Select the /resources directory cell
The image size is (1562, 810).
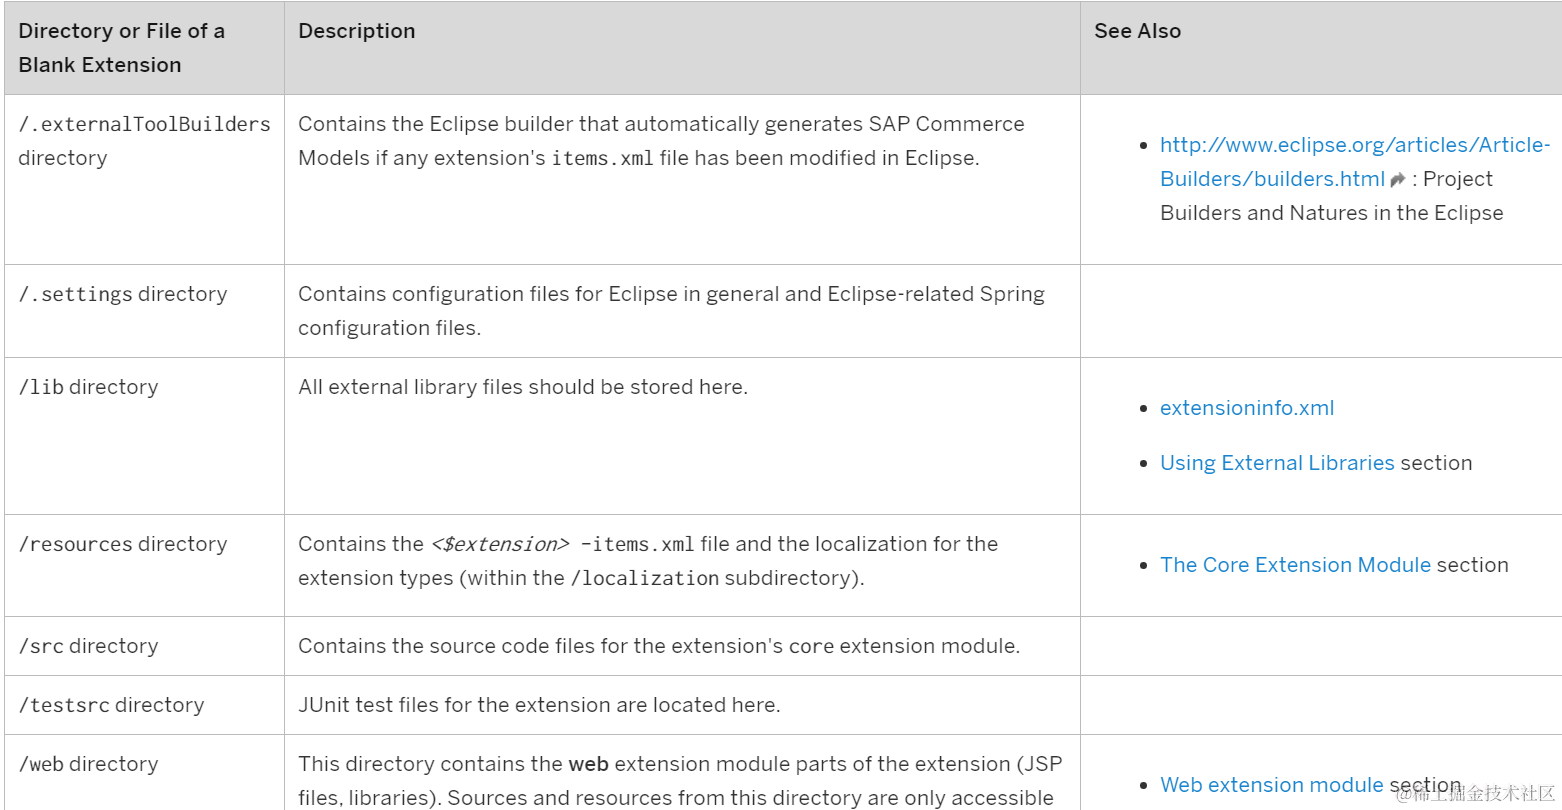pyautogui.click(x=144, y=565)
